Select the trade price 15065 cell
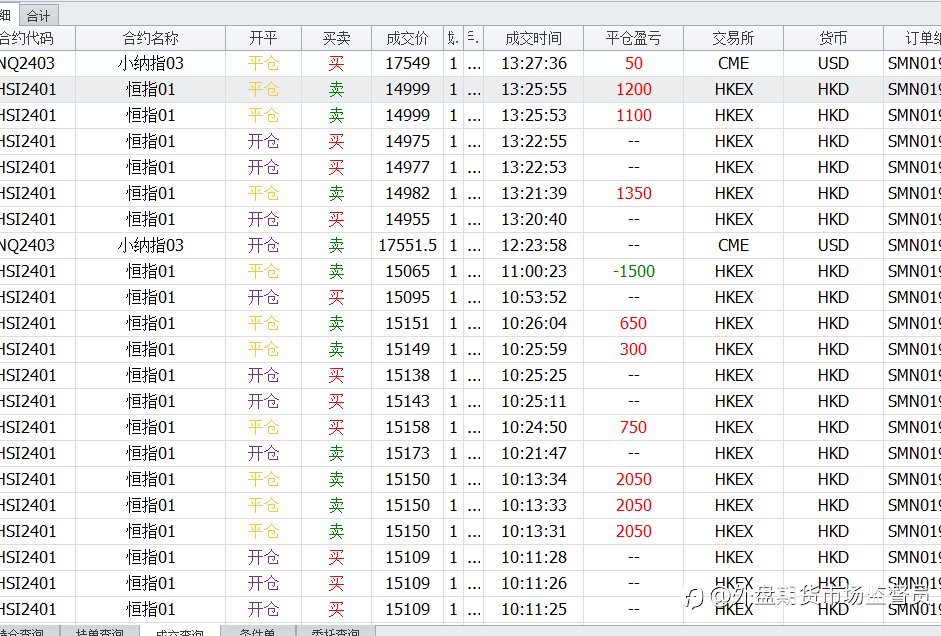 pyautogui.click(x=407, y=271)
